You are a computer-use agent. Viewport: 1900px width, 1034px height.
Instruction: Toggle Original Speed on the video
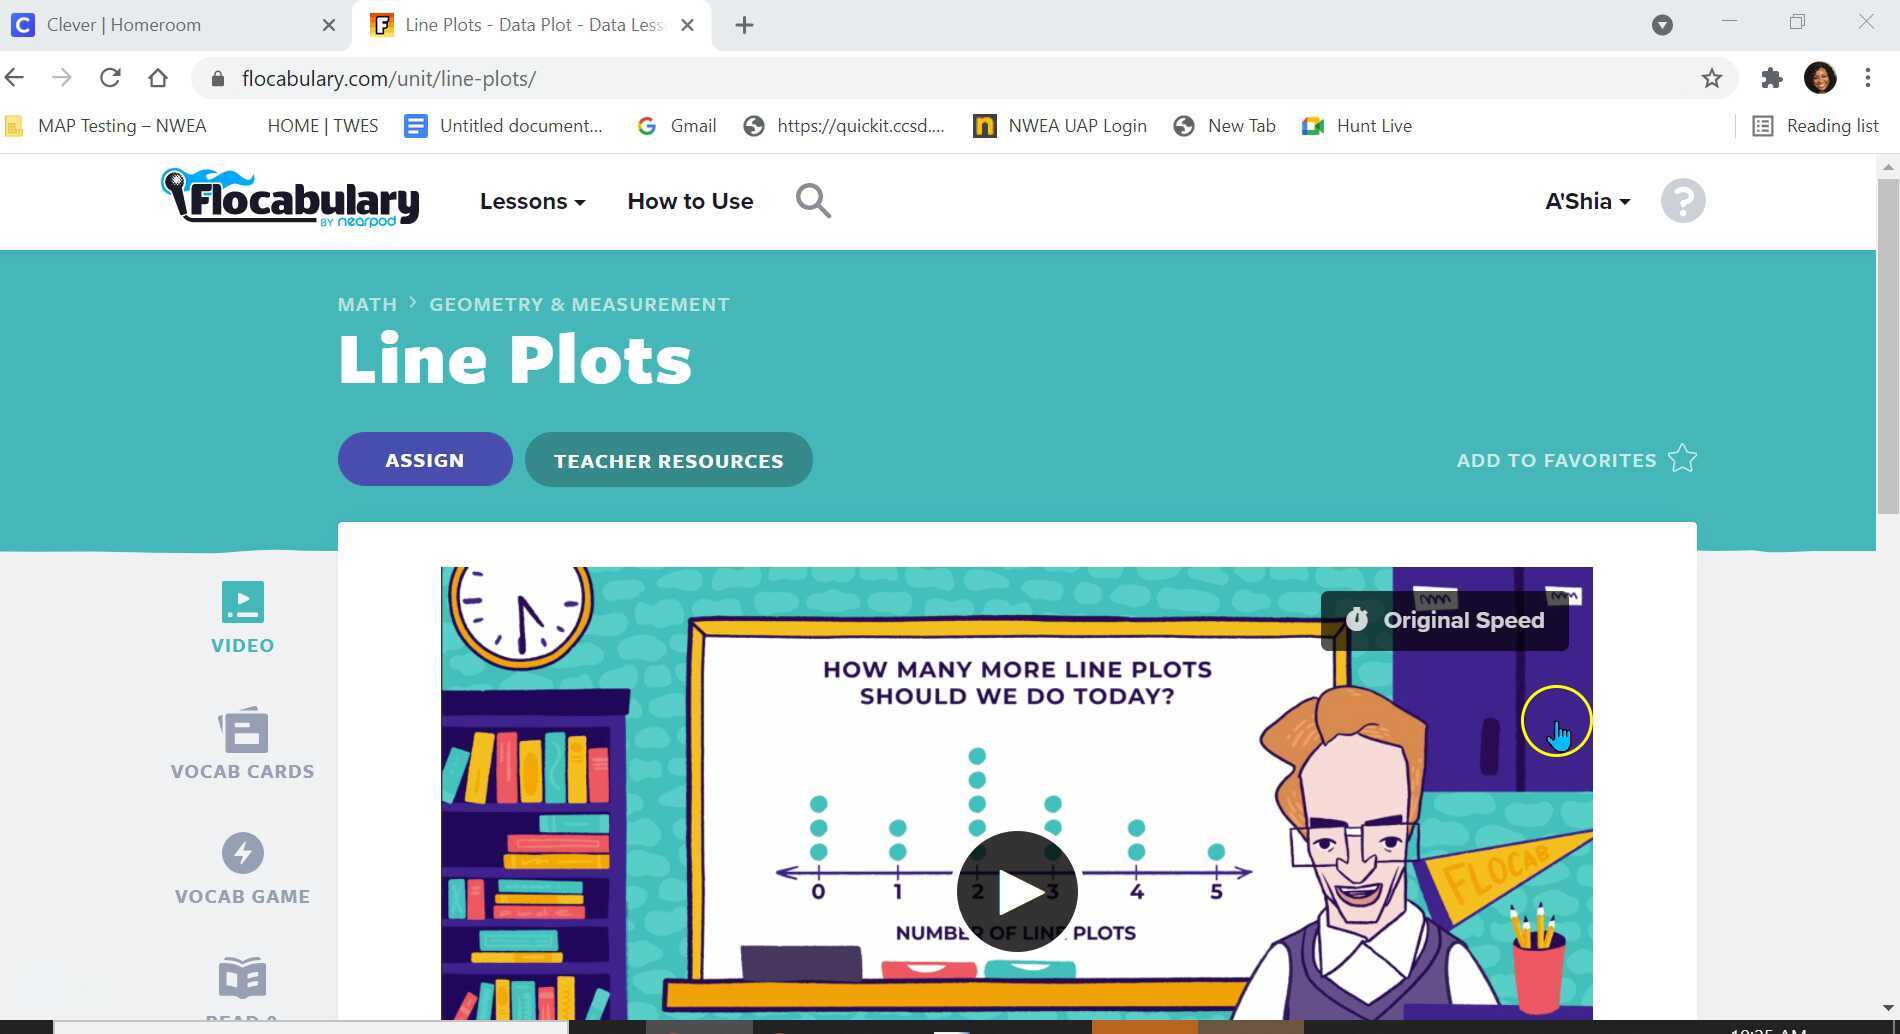coord(1444,620)
